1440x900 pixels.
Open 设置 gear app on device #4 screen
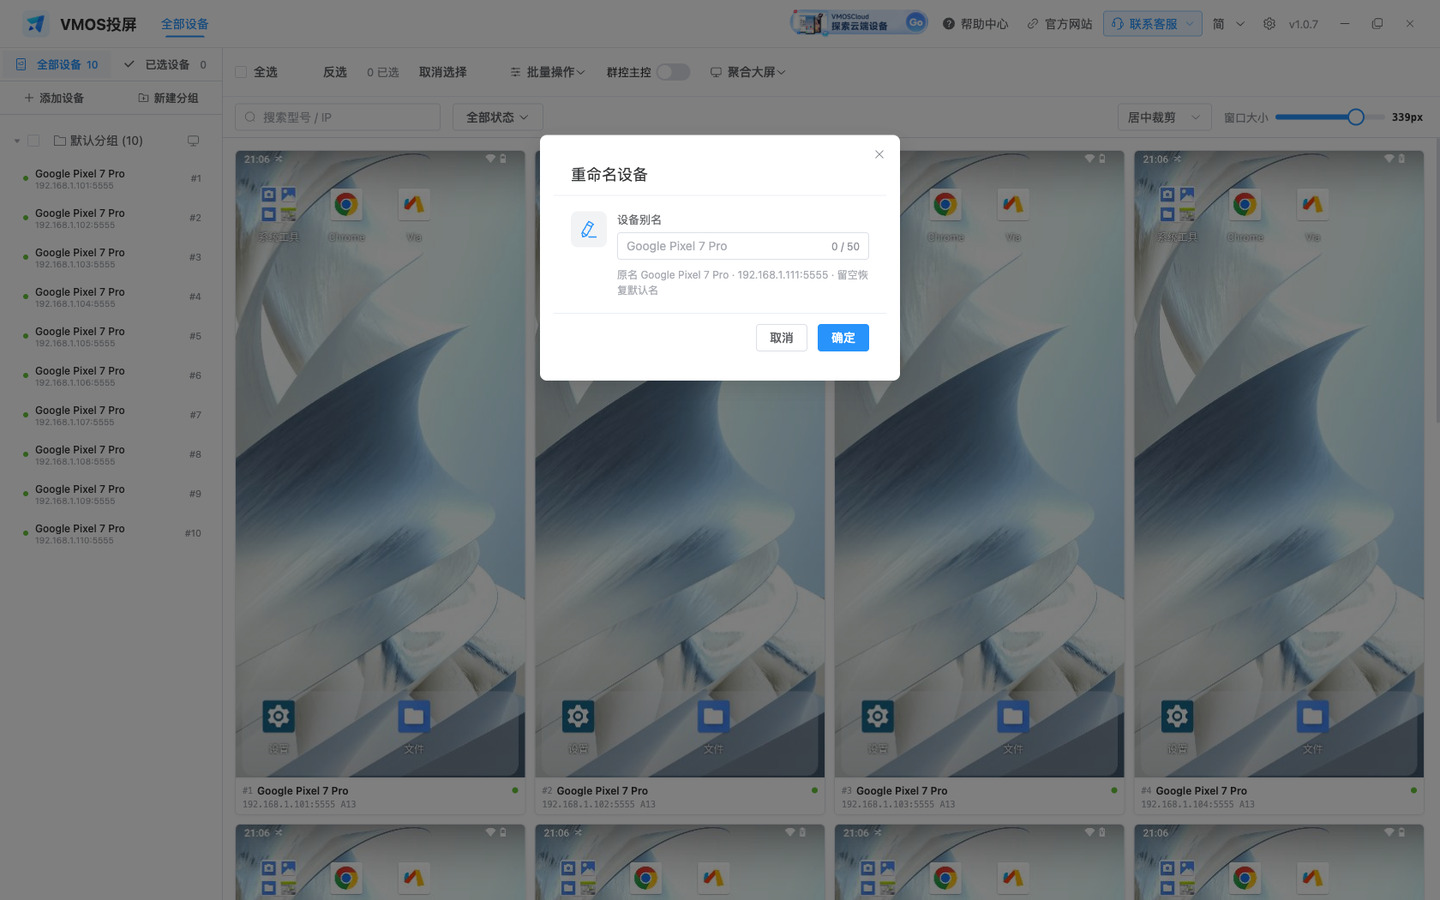[1177, 716]
